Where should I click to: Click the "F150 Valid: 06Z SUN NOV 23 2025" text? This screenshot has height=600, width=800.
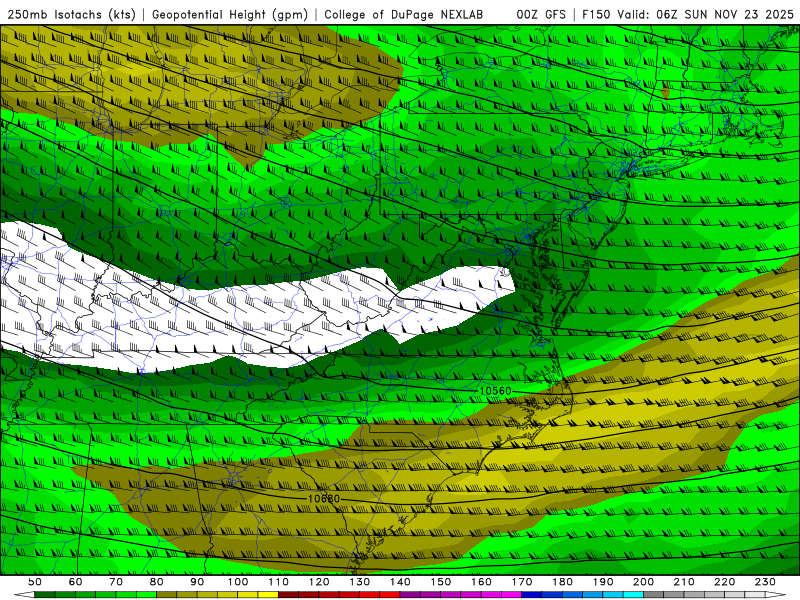pos(688,15)
